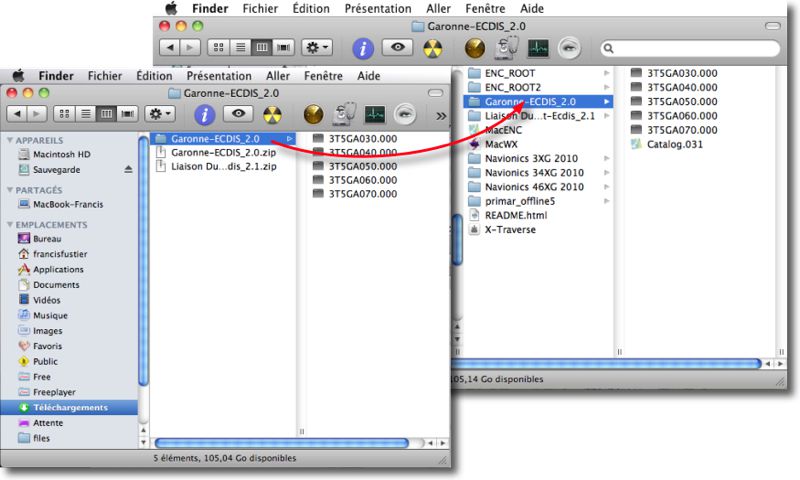Image resolution: width=800 pixels, height=480 pixels.
Task: Open the Action gear dropdown in front window
Action: 160,113
